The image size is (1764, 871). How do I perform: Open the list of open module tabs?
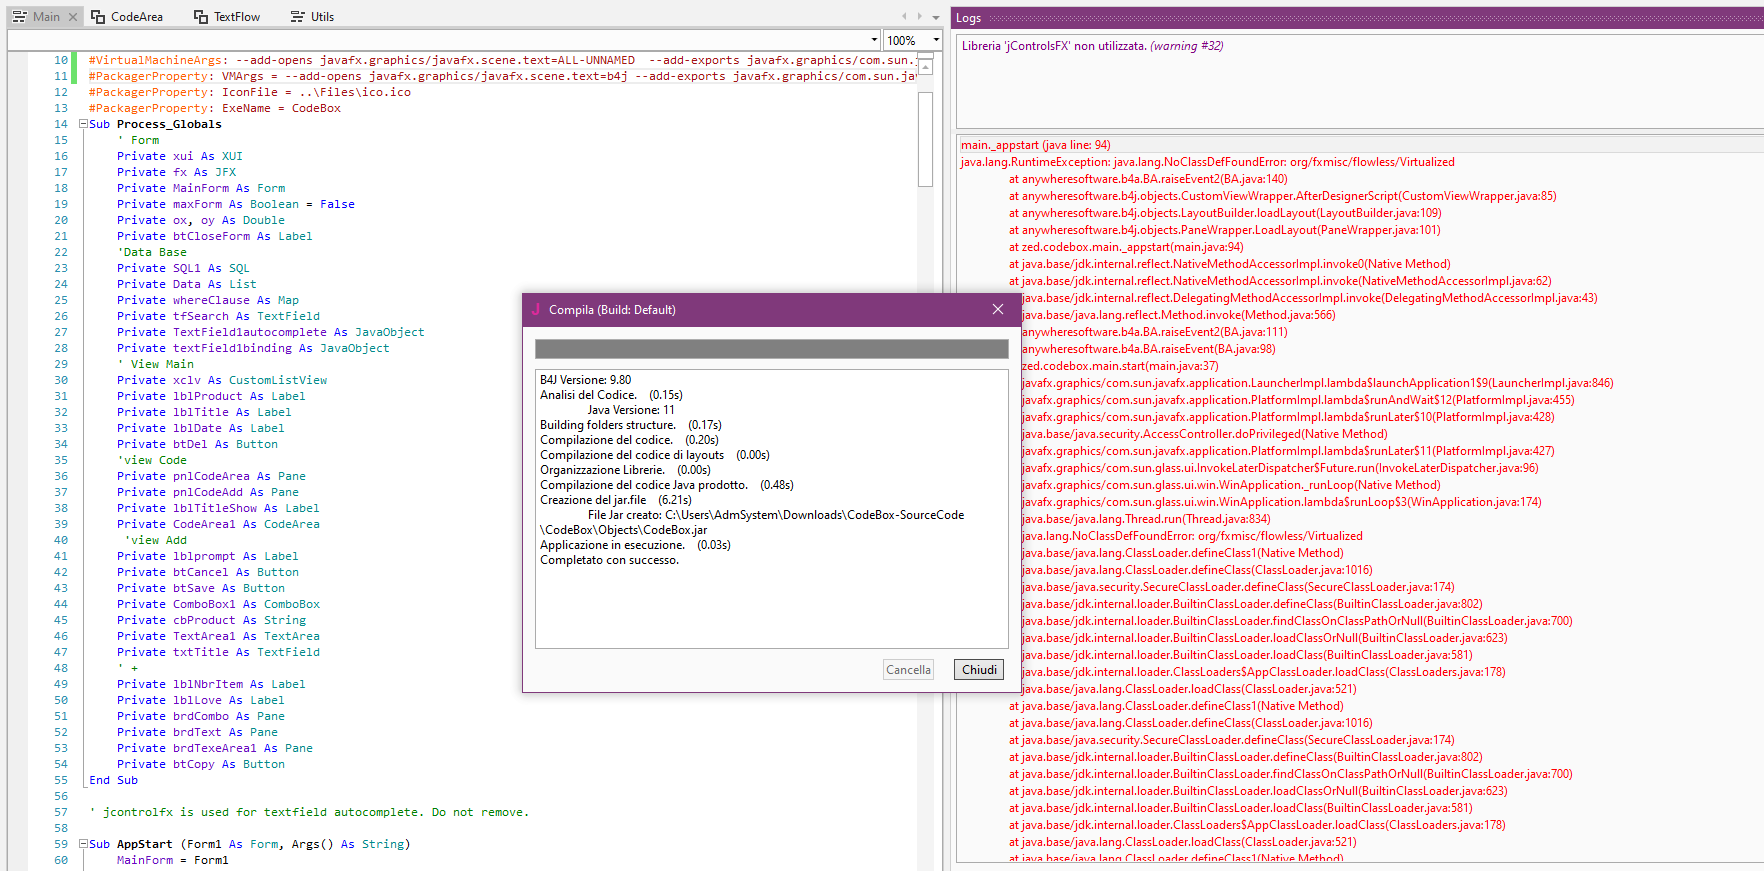click(936, 17)
